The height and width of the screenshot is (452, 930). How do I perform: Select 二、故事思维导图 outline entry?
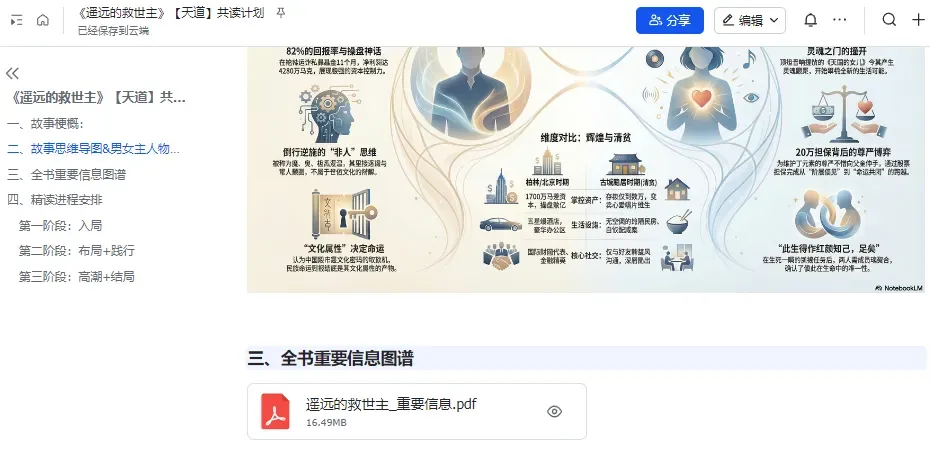coord(93,149)
